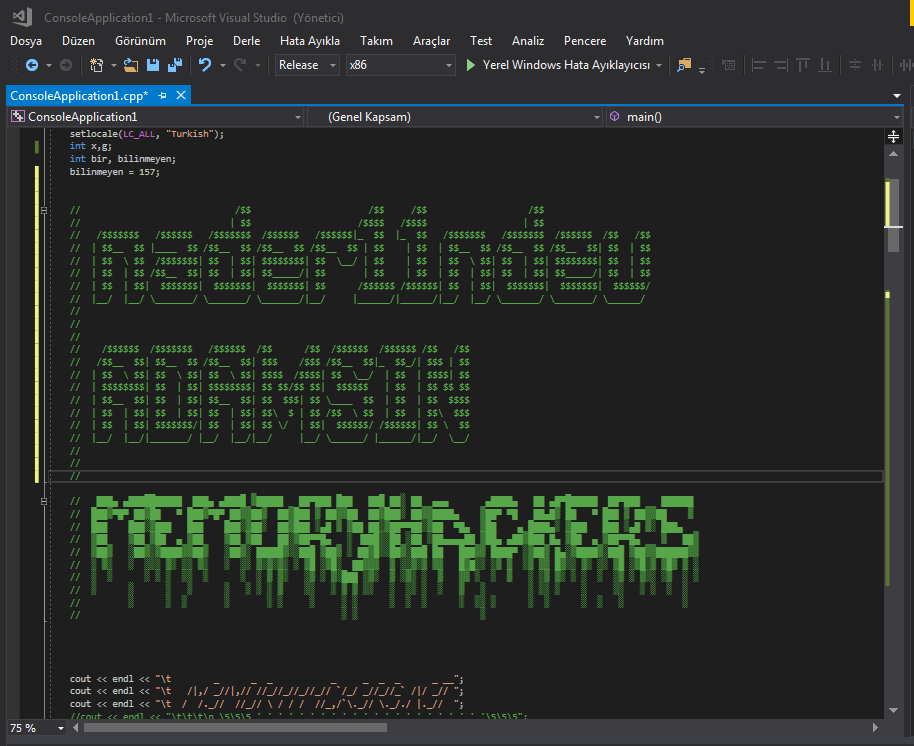Click the horizontal scrollbar left arrow
914x746 pixels.
coord(76,727)
